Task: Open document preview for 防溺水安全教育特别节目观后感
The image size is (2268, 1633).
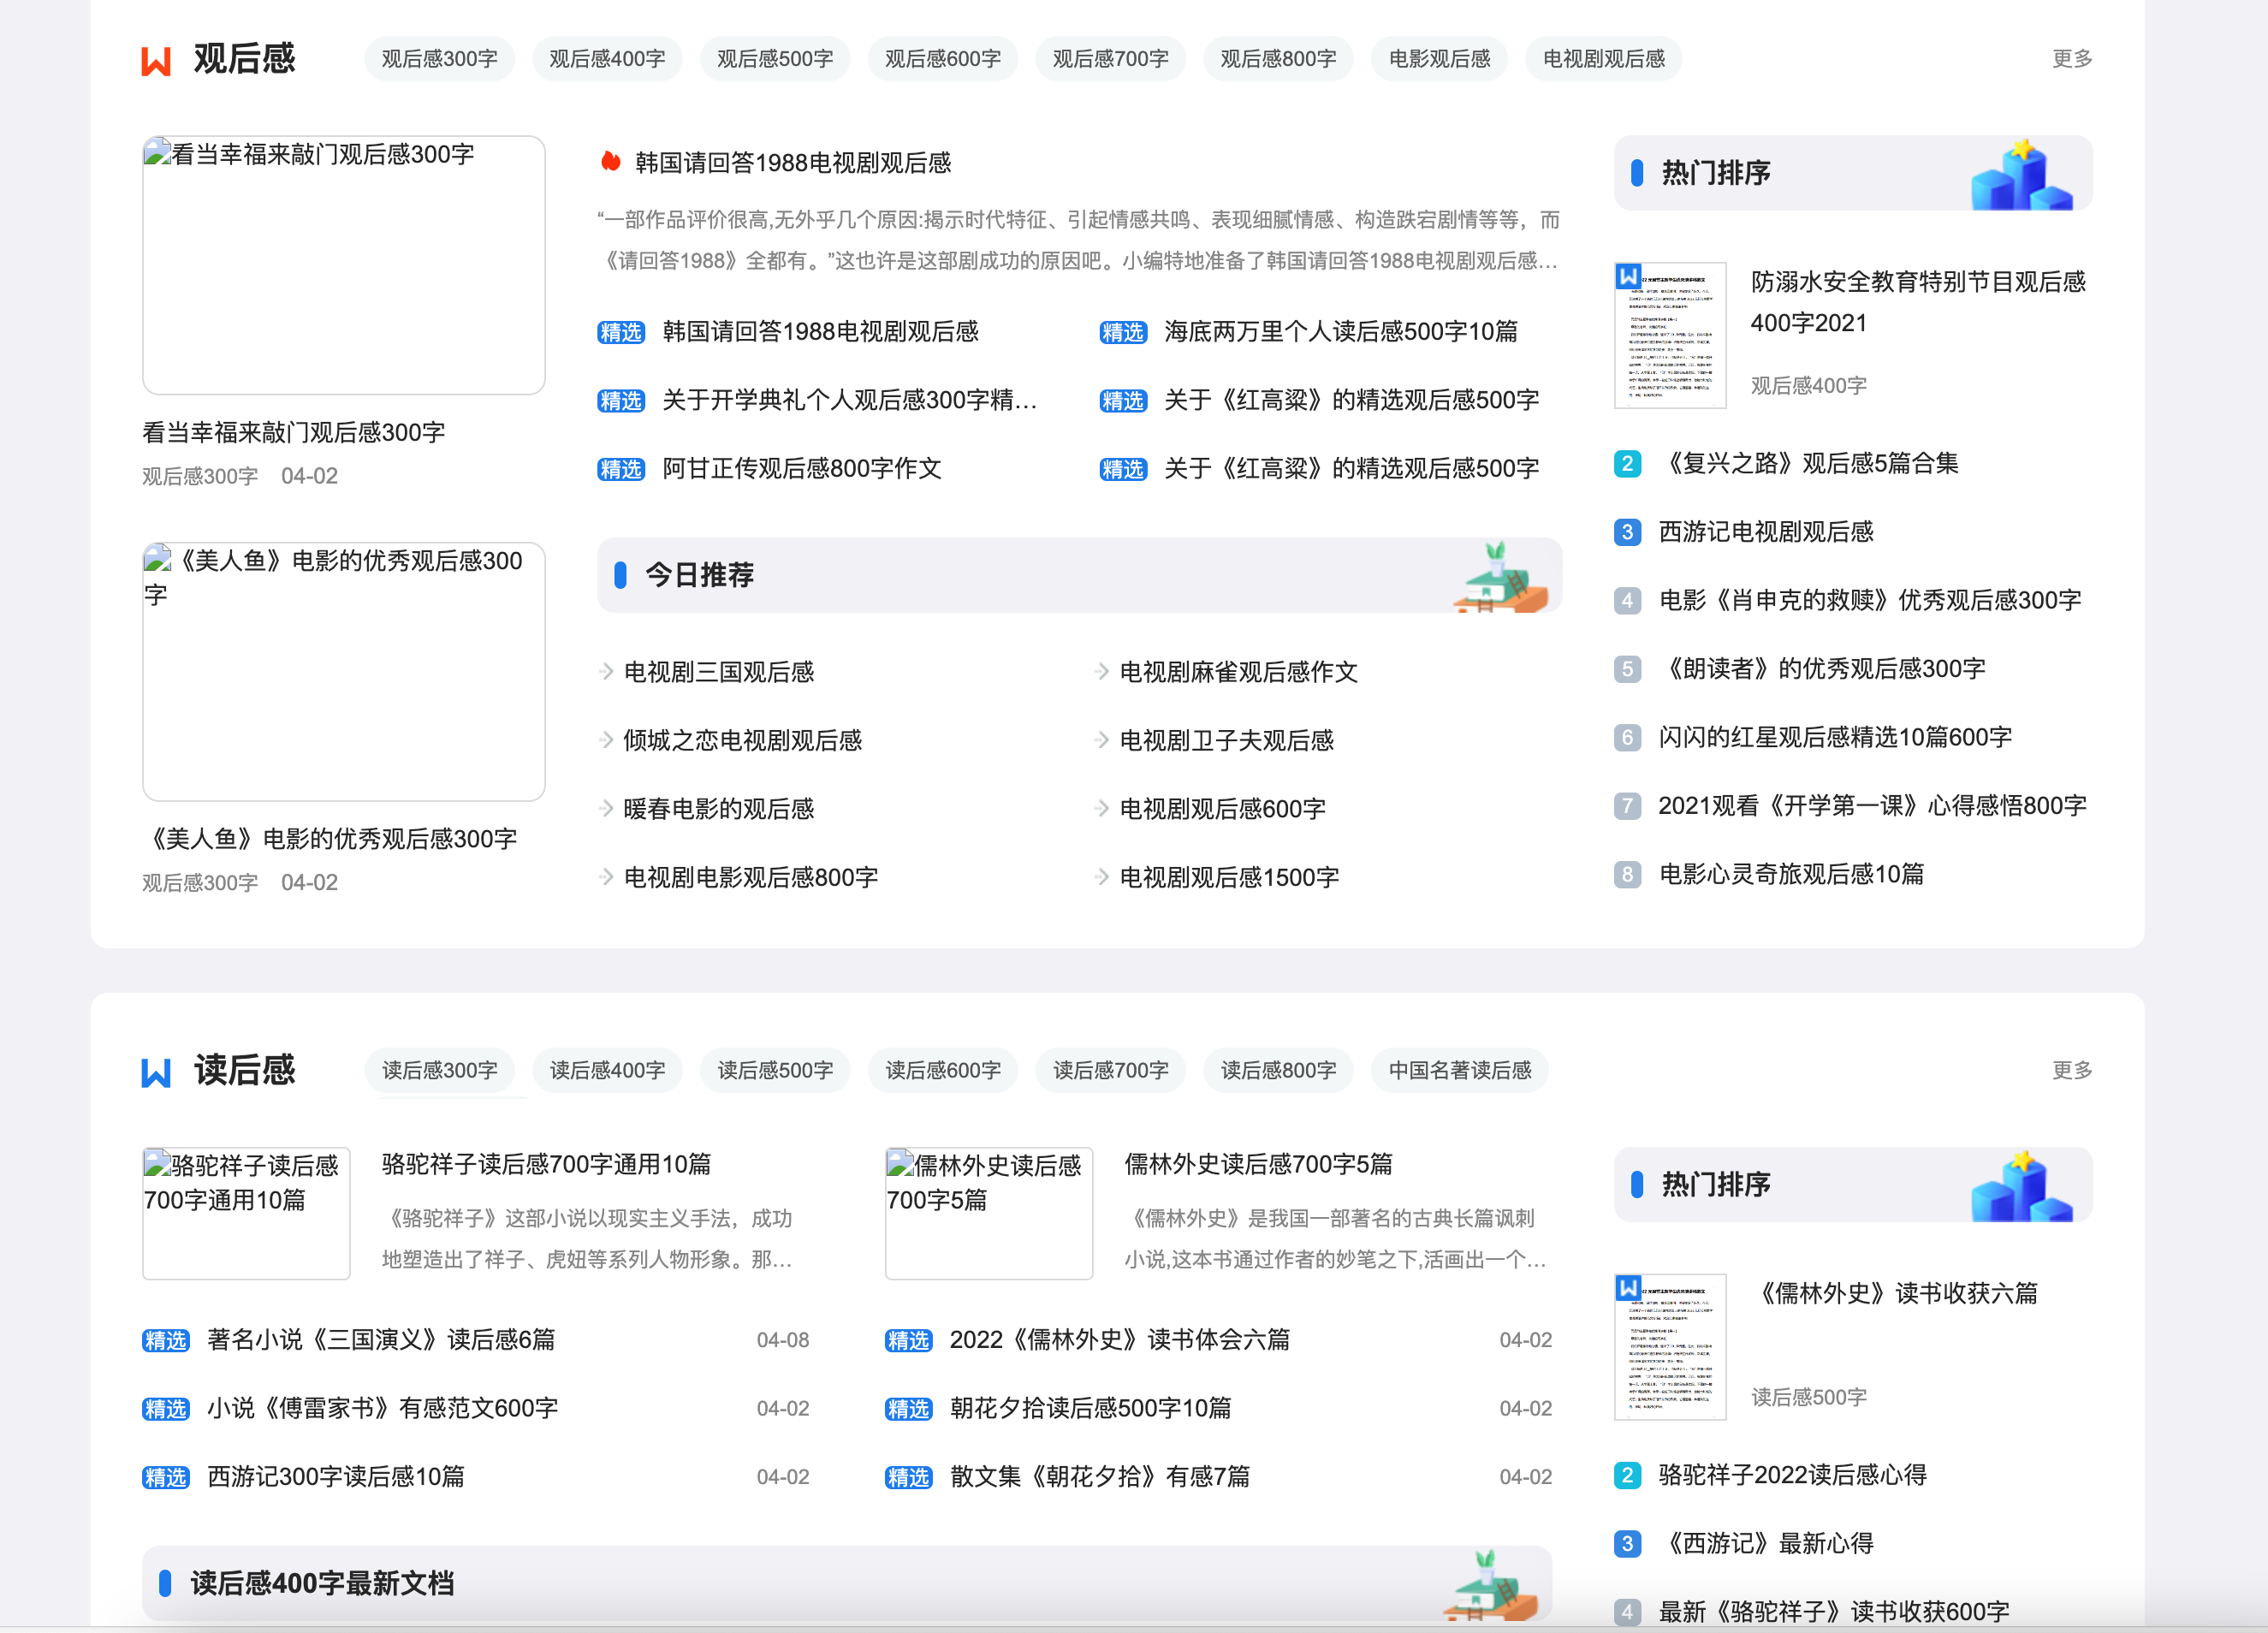Action: coord(1670,335)
